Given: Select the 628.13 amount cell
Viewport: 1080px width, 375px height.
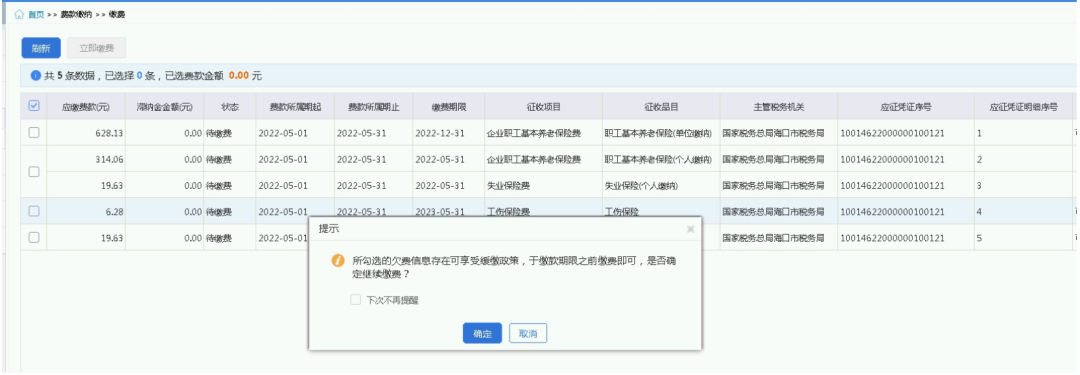Looking at the screenshot, I should [86, 133].
